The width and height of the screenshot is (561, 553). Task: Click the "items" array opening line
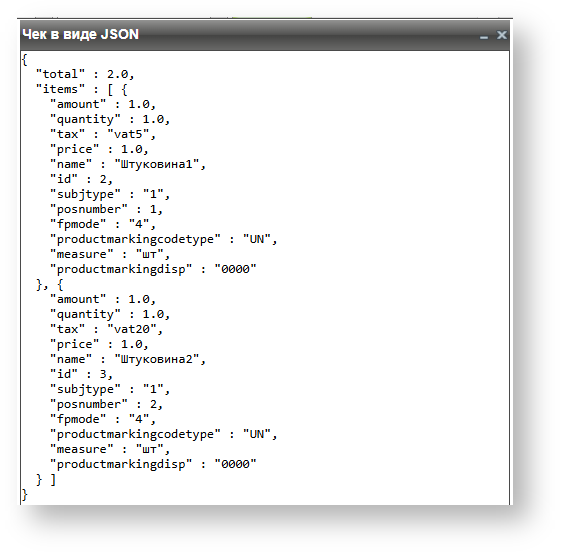pyautogui.click(x=82, y=89)
